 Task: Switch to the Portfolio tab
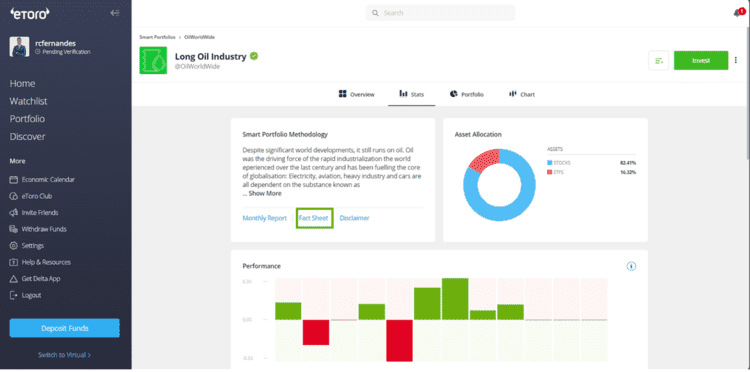coord(467,94)
